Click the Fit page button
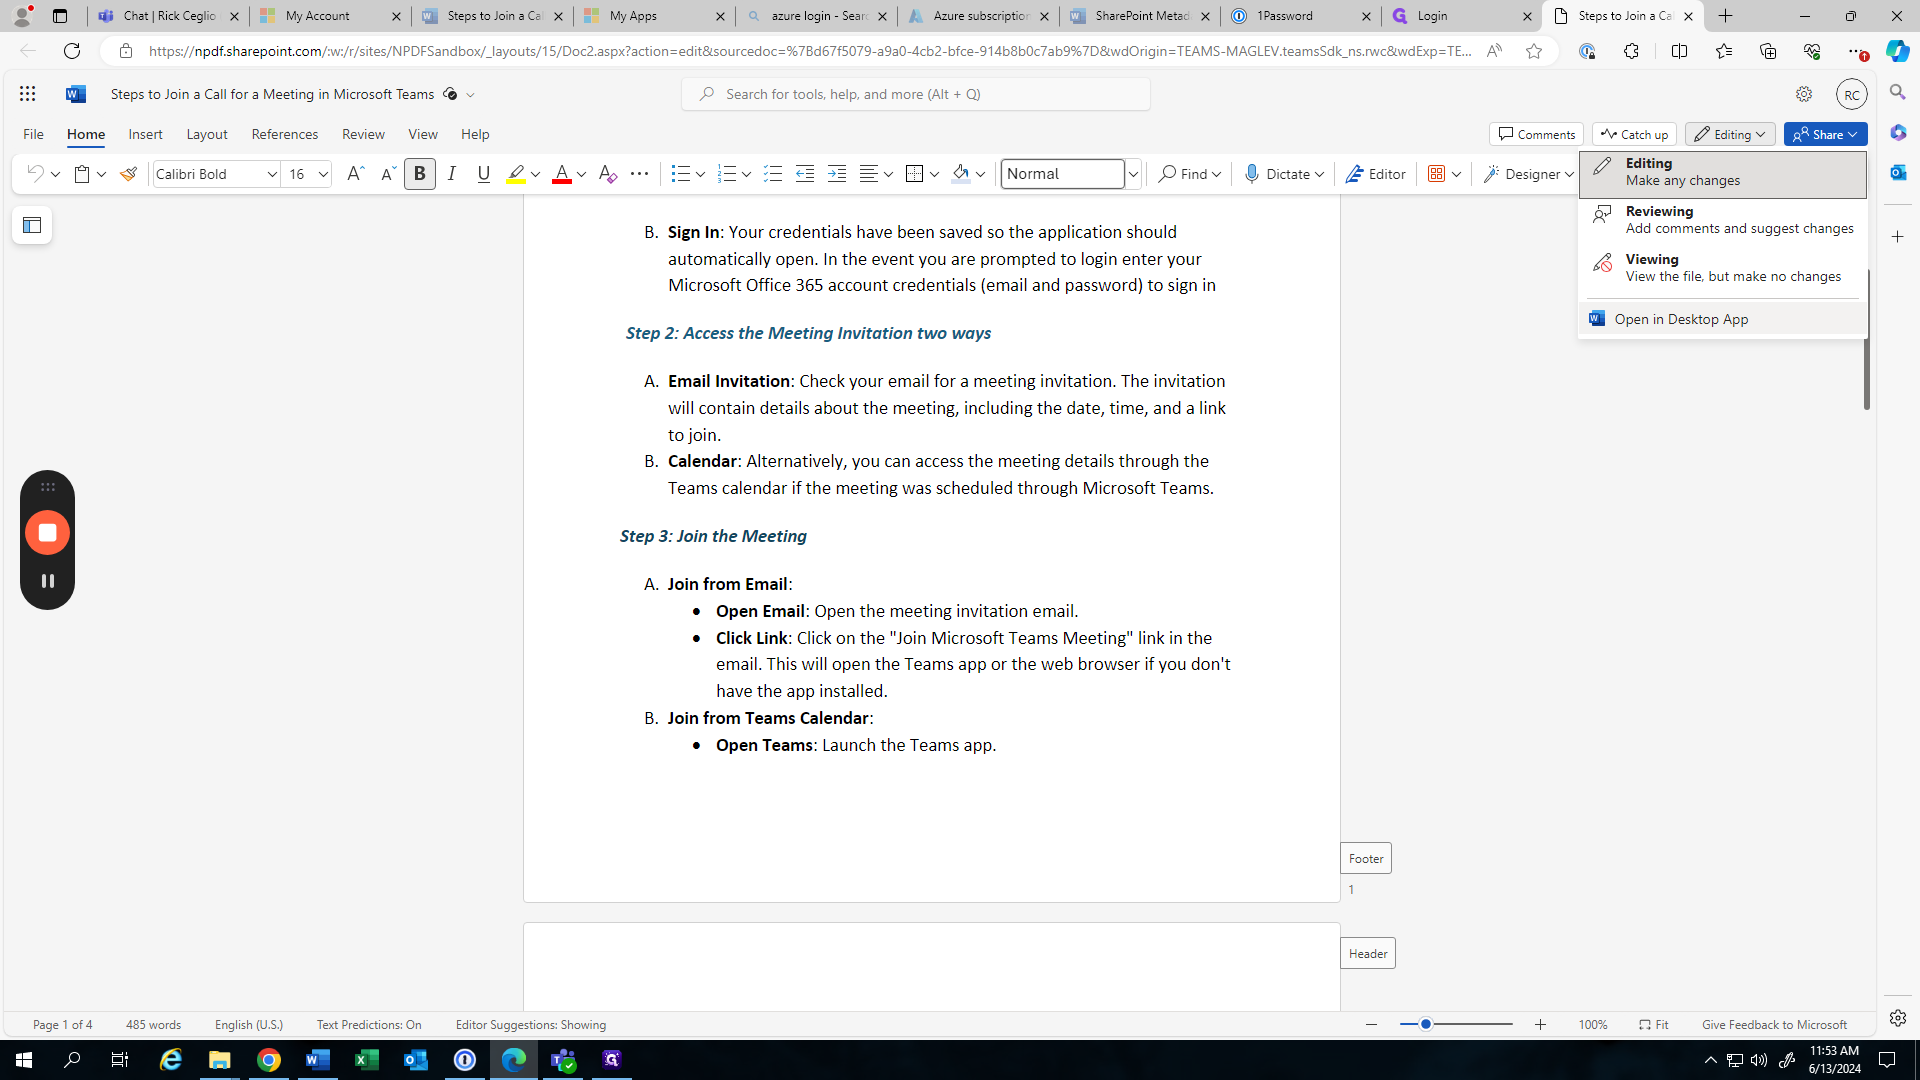The width and height of the screenshot is (1920, 1080). [x=1654, y=1025]
